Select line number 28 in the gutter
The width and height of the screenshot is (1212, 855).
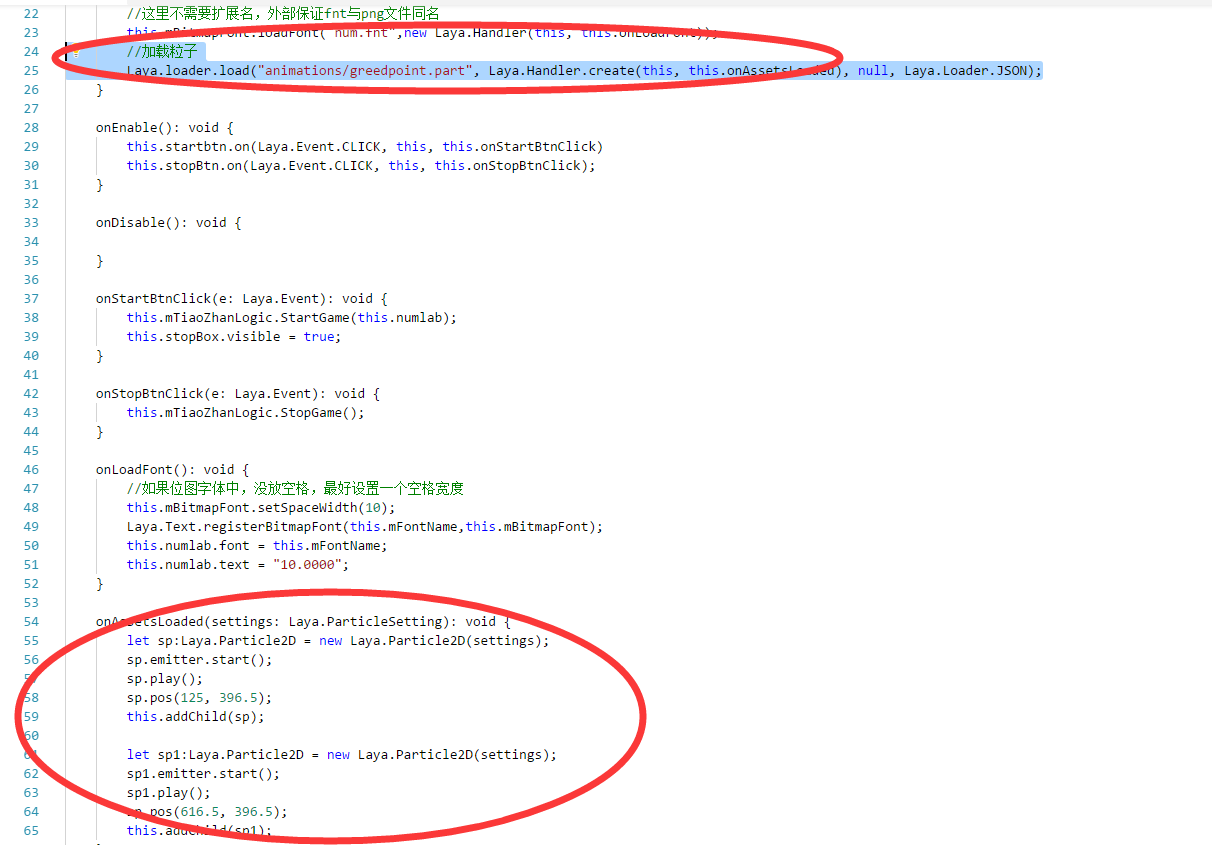(x=30, y=128)
